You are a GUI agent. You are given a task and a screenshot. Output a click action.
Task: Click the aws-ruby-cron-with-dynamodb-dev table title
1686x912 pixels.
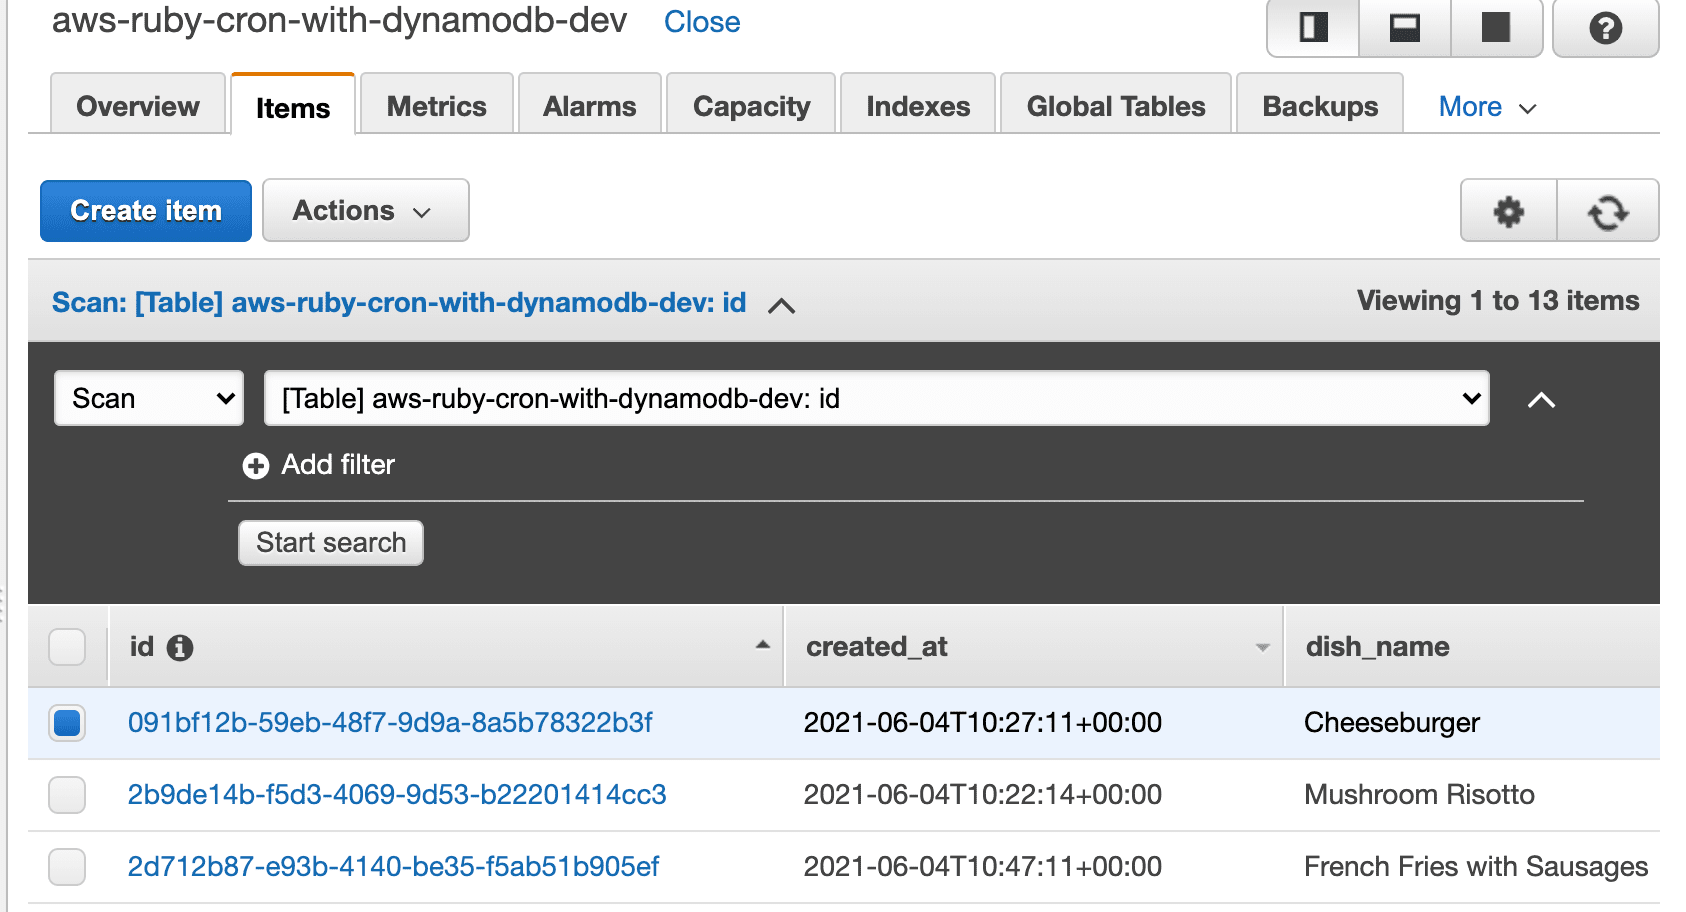[x=340, y=20]
